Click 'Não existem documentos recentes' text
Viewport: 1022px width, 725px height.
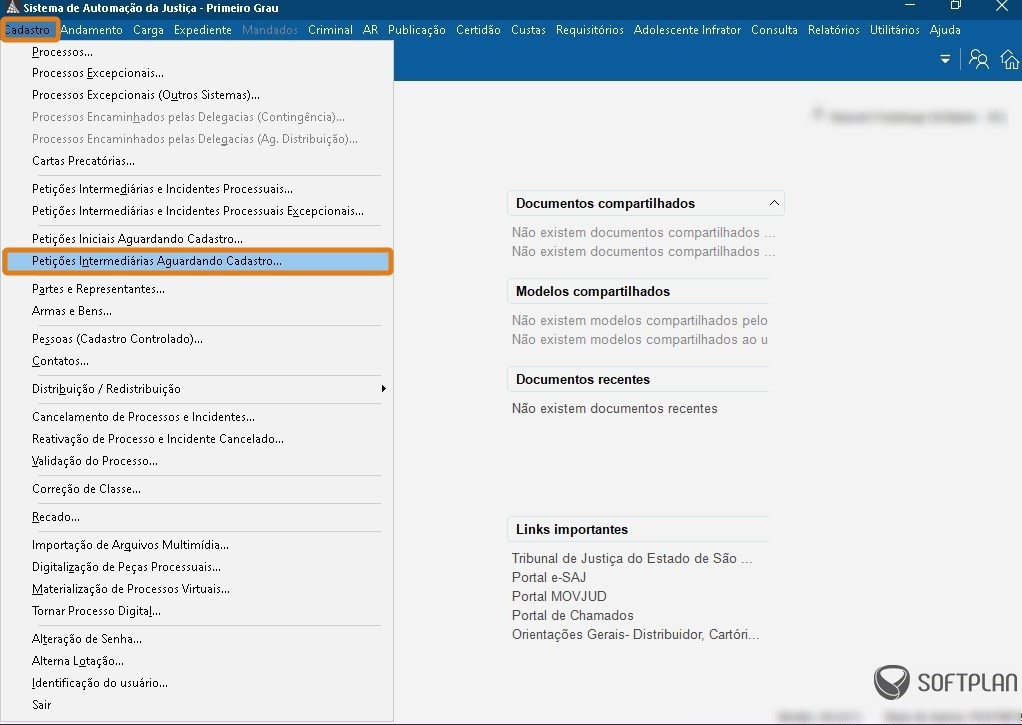(x=615, y=409)
